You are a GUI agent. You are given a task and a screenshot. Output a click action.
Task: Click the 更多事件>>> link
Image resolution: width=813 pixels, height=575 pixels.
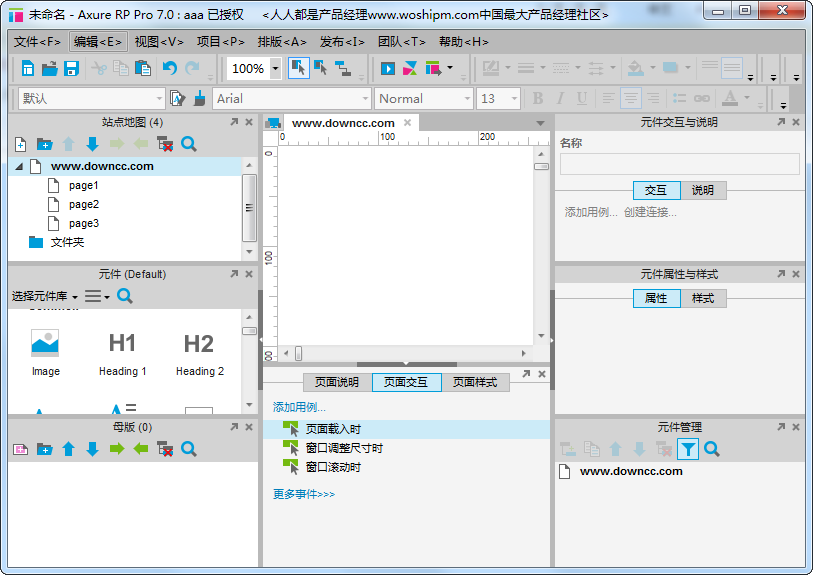(x=304, y=494)
